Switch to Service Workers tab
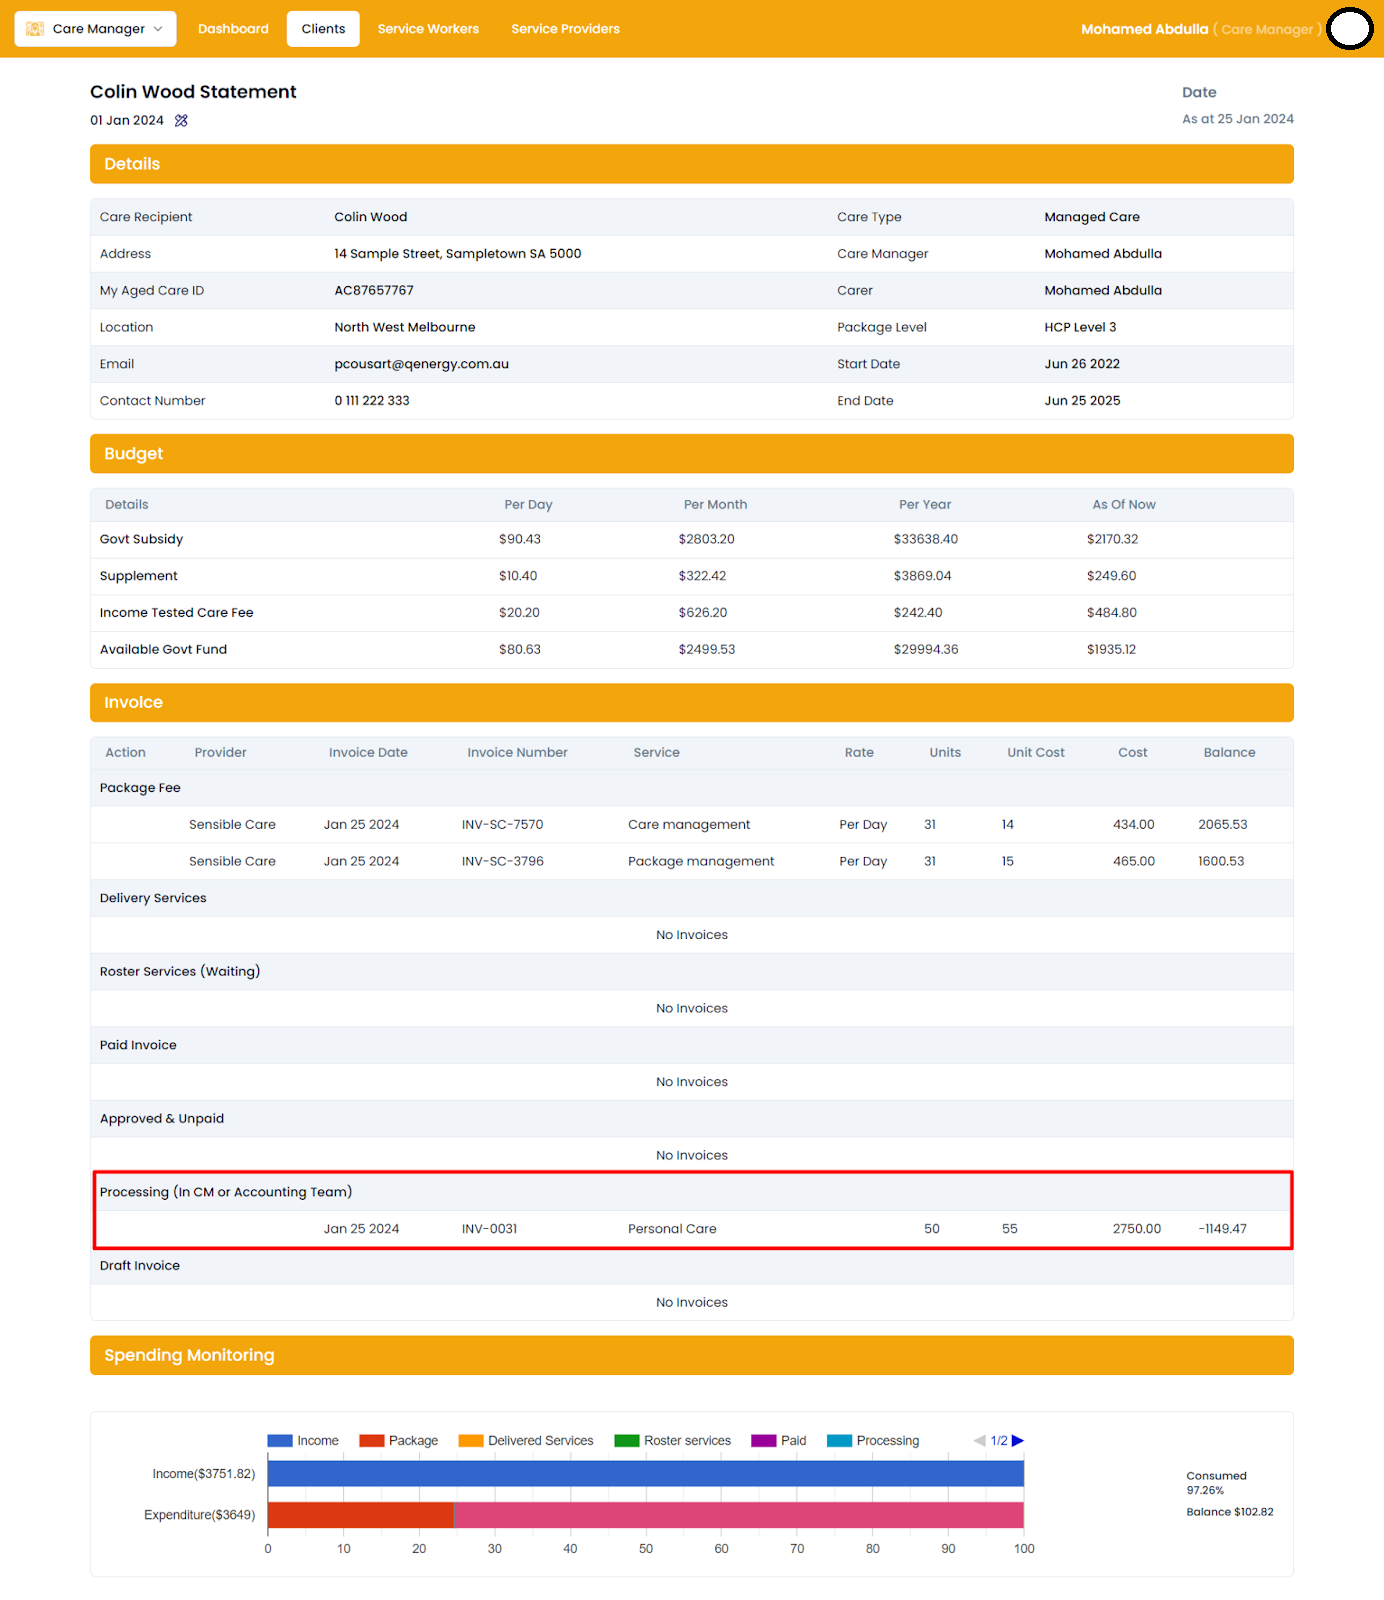Image resolution: width=1384 pixels, height=1600 pixels. pos(428,29)
